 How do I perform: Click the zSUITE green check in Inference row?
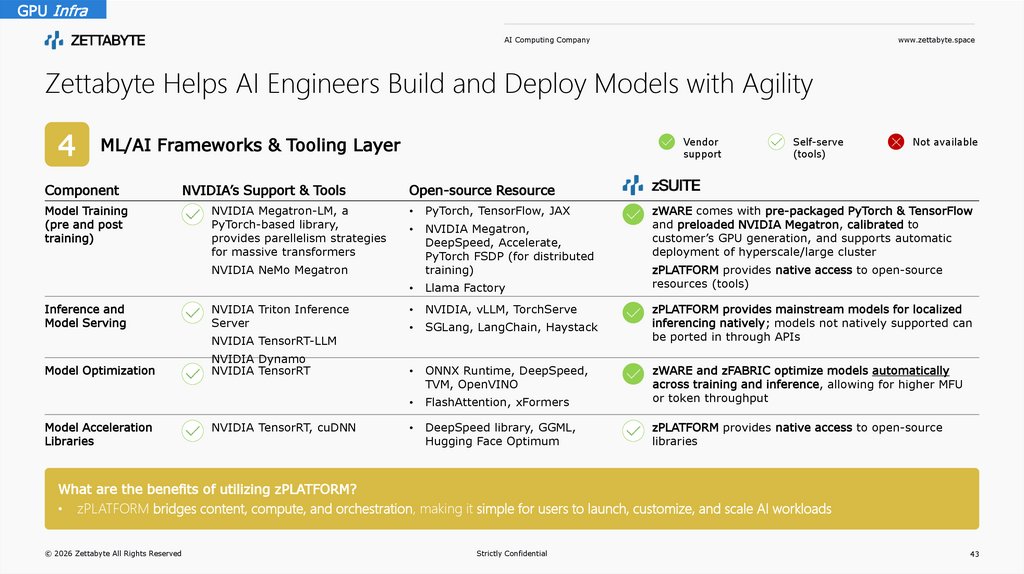[x=633, y=312]
